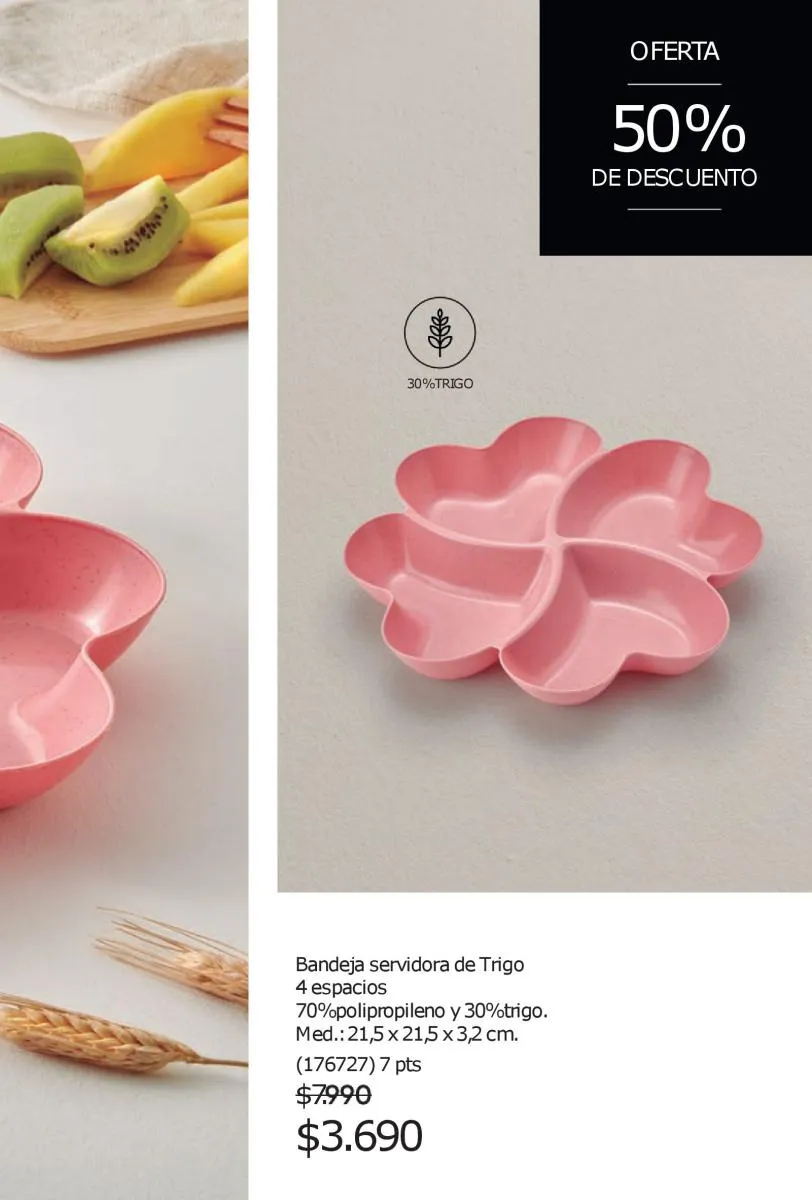Click the crossed-out price $7.990
The height and width of the screenshot is (1200, 812).
coord(334,1094)
